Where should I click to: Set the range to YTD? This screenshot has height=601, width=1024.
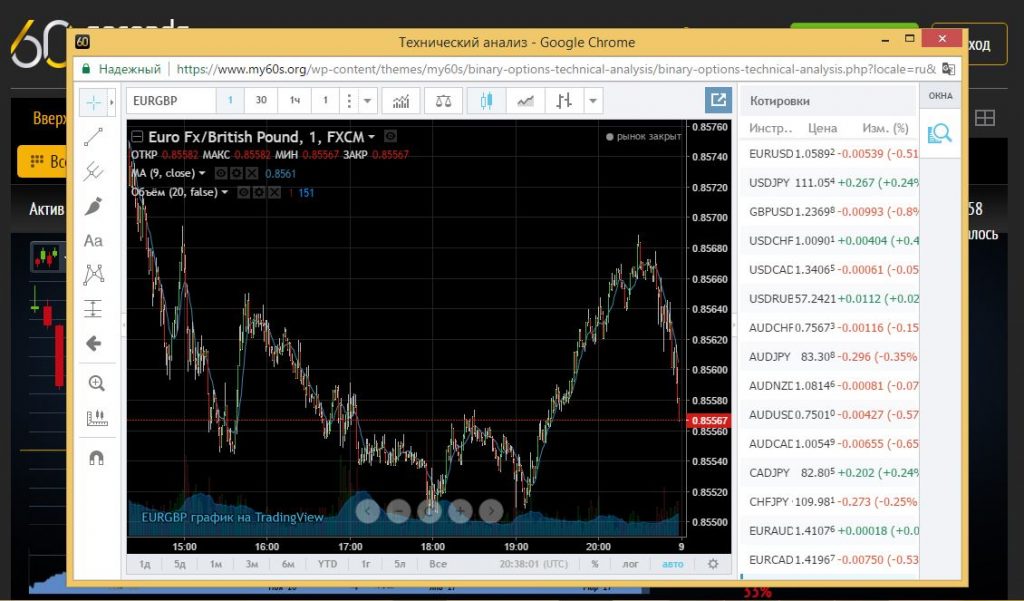tap(327, 564)
